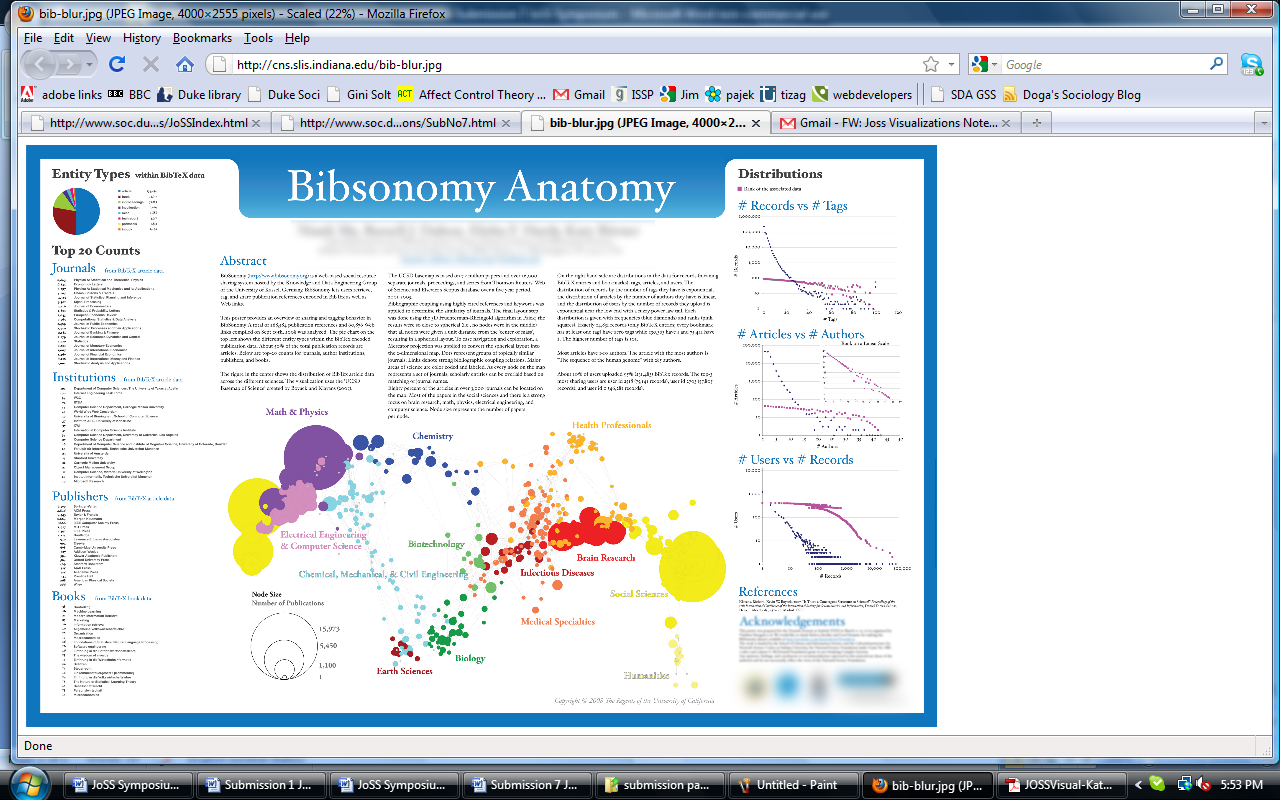The image size is (1280, 800).
Task: Open the pajek bookmark
Action: 729,94
